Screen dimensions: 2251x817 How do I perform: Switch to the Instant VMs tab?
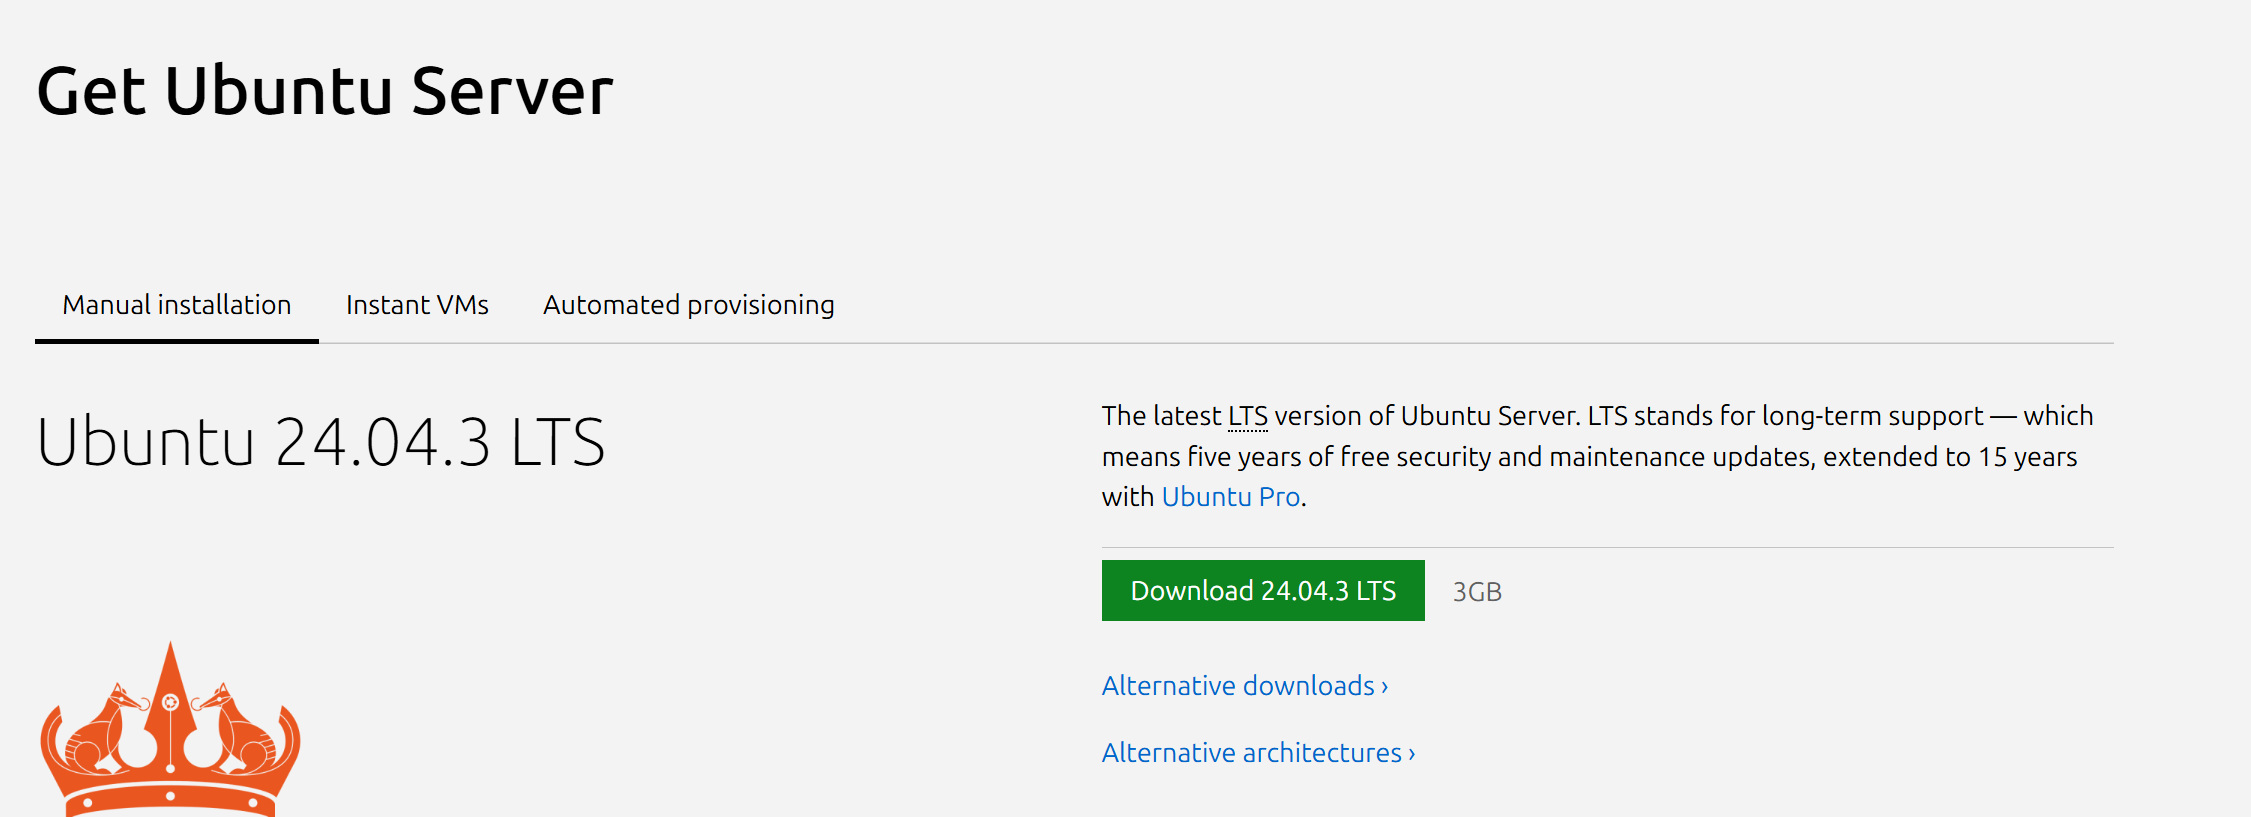417,305
